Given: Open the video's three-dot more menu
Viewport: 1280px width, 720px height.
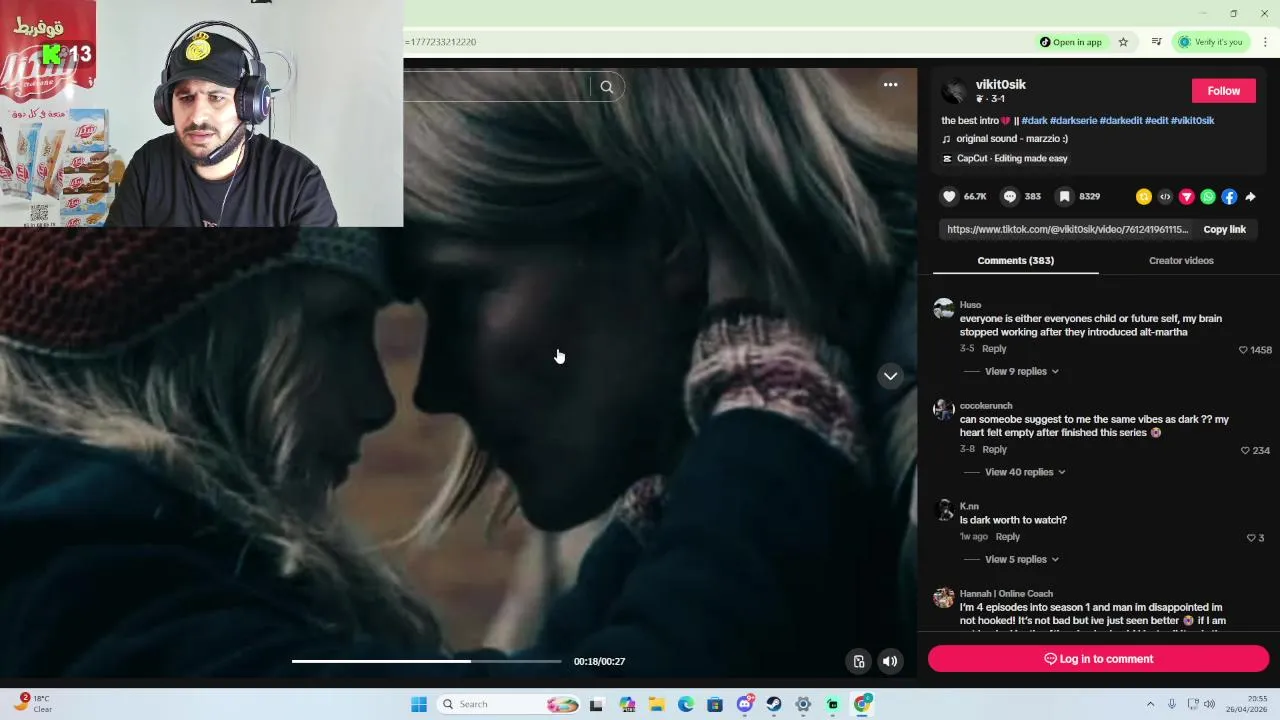Looking at the screenshot, I should [890, 85].
